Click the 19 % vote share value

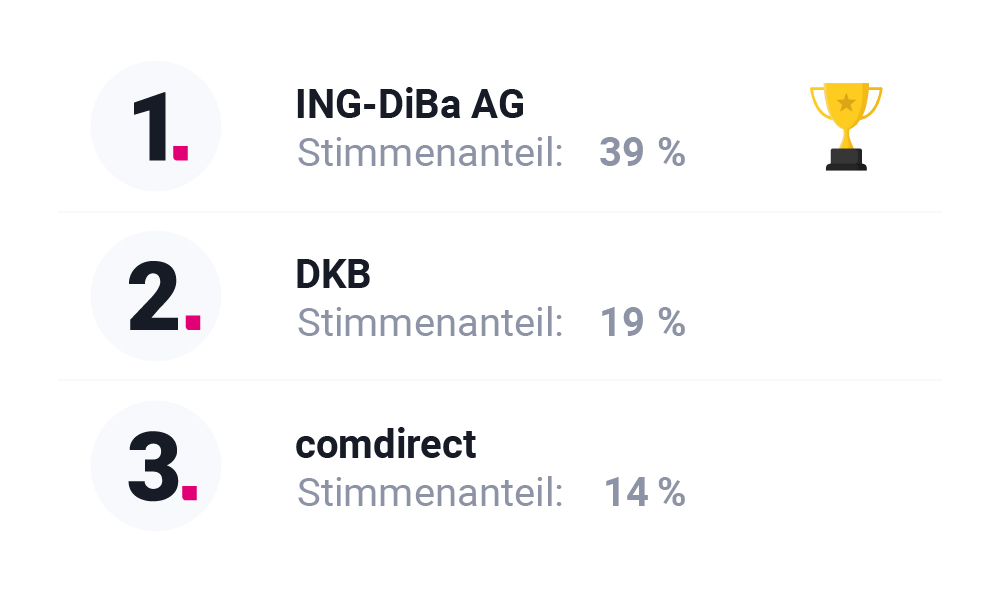(x=643, y=322)
